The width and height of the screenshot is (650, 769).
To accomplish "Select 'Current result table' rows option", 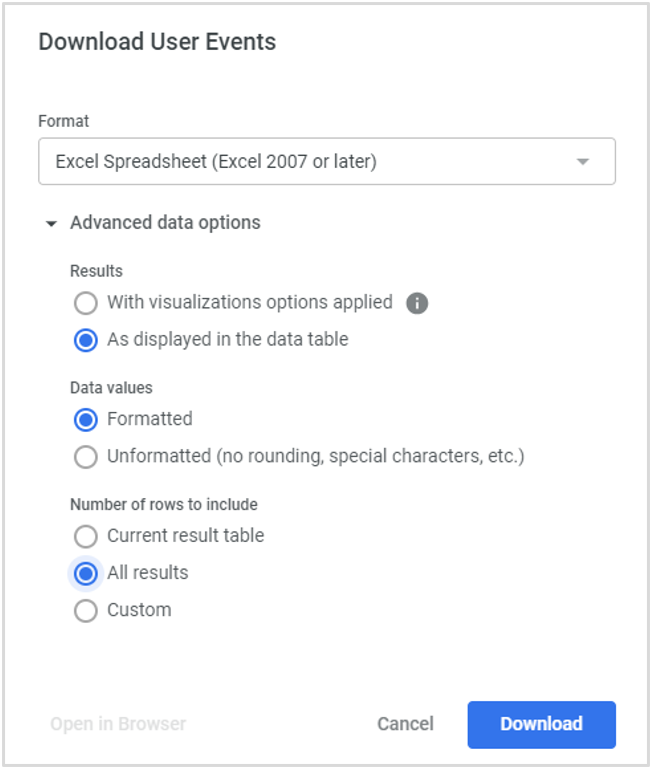I will click(86, 536).
